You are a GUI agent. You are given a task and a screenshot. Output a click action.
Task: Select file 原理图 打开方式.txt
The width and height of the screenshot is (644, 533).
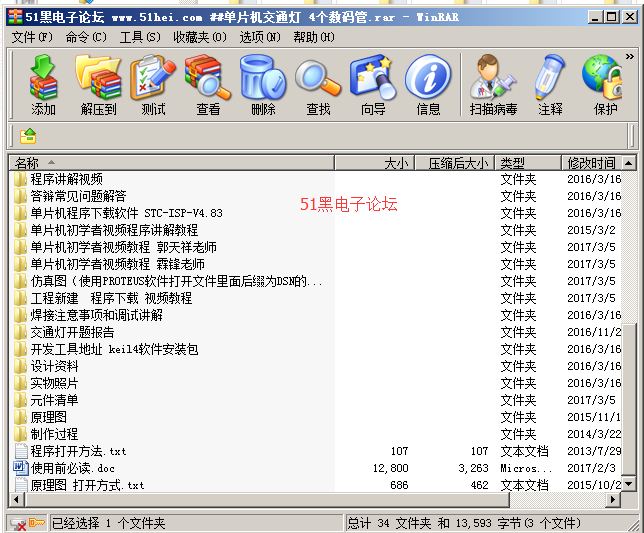point(87,485)
